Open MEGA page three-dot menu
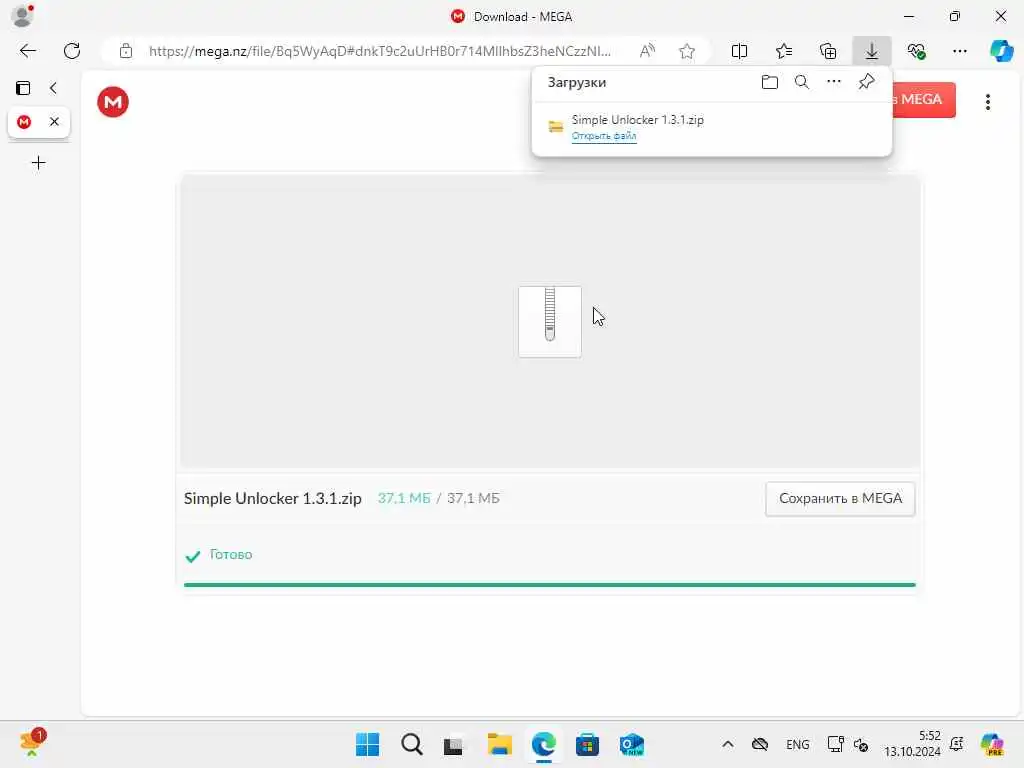 coord(987,102)
